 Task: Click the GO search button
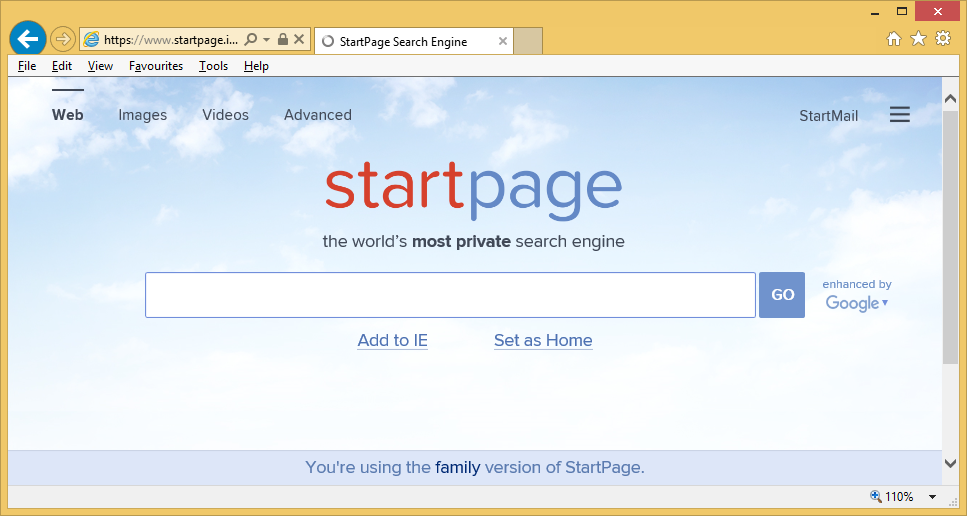(782, 295)
